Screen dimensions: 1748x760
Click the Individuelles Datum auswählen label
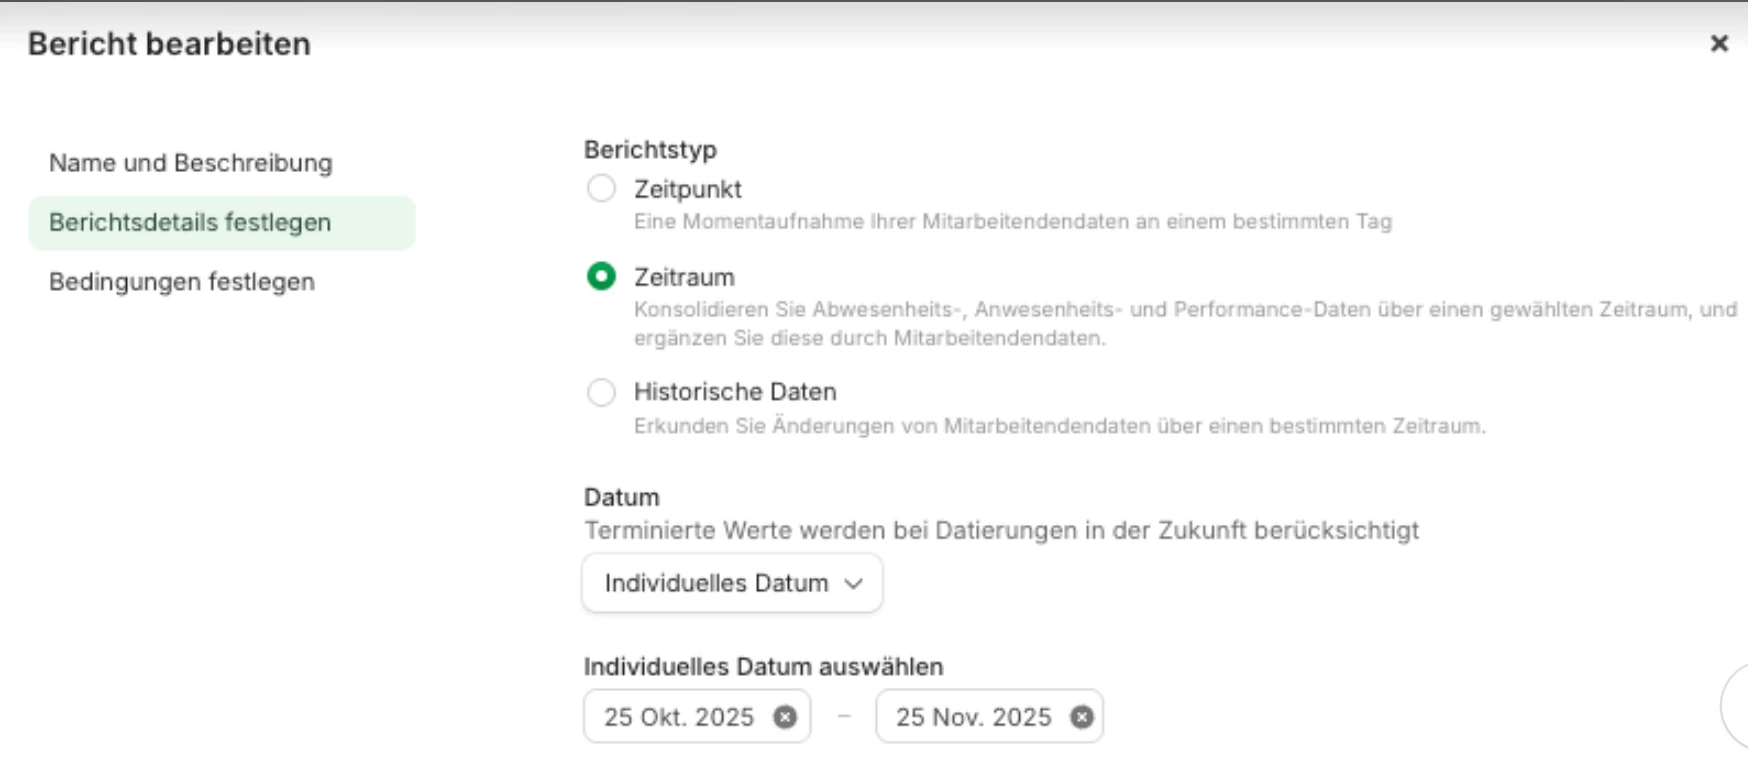(763, 667)
